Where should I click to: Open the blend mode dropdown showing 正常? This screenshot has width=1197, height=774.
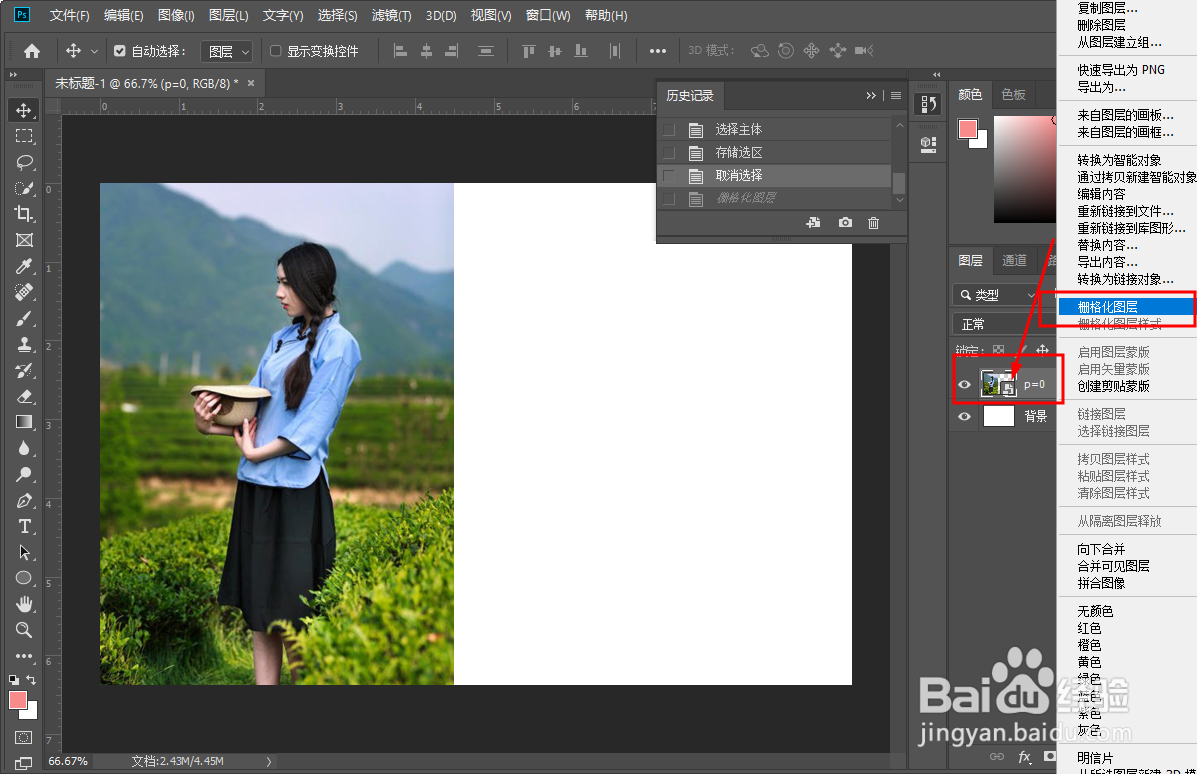pos(985,323)
